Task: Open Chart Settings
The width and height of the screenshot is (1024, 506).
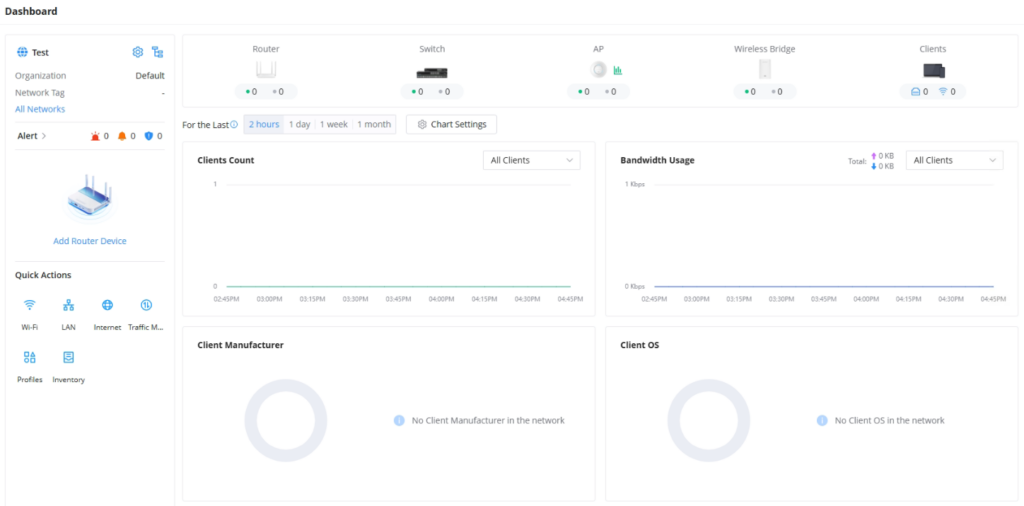Action: (x=451, y=124)
